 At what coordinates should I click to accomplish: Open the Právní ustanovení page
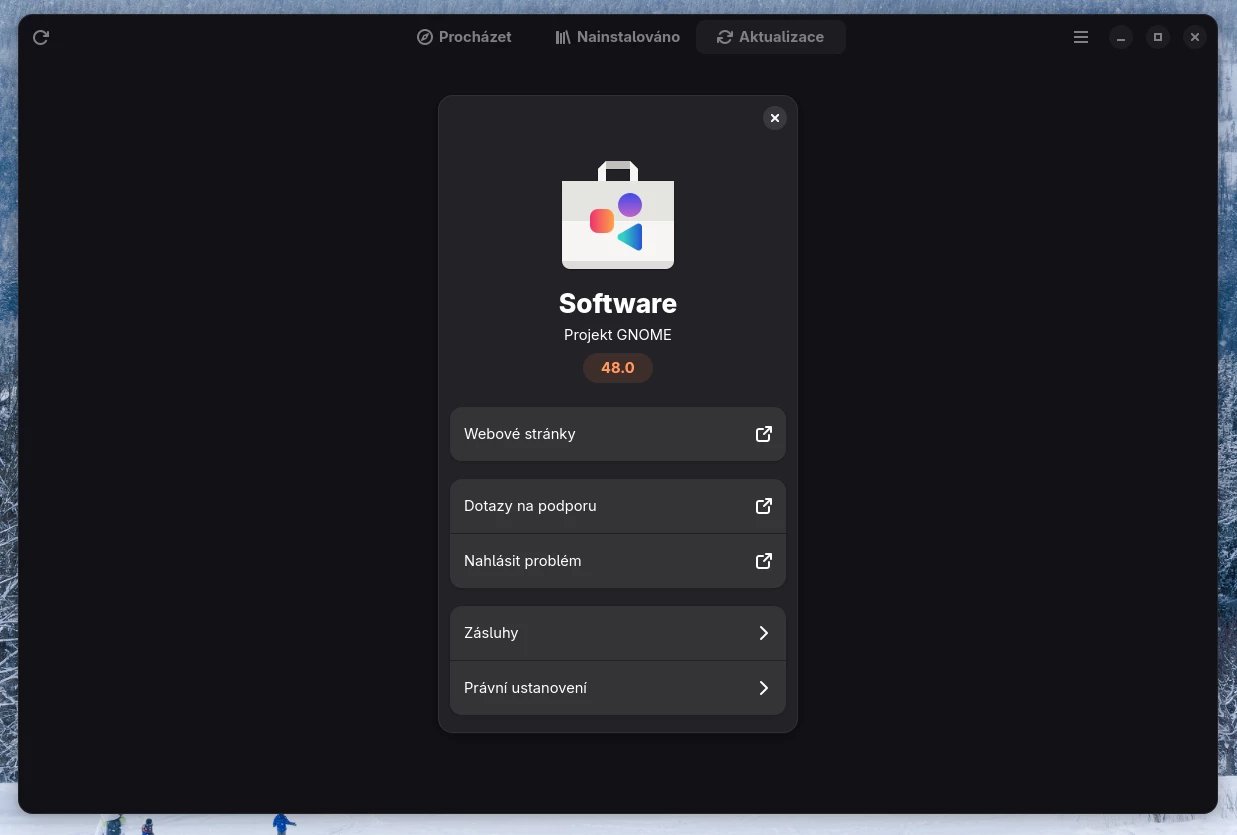[x=618, y=688]
